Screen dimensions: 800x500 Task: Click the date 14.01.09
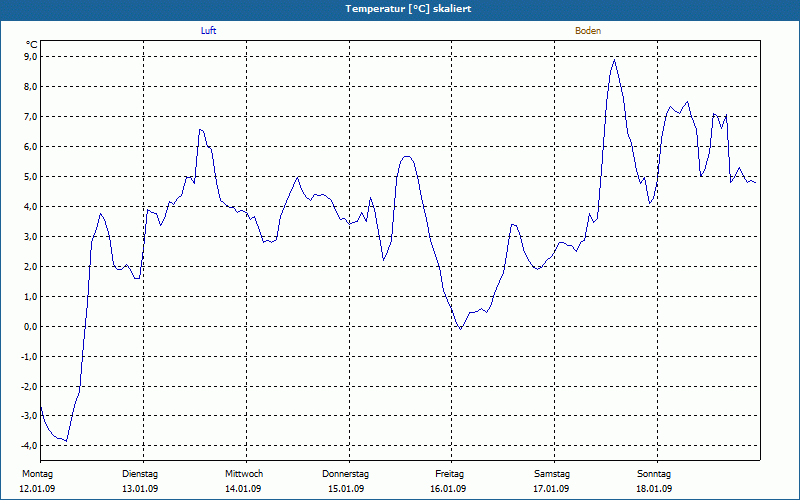[243, 489]
